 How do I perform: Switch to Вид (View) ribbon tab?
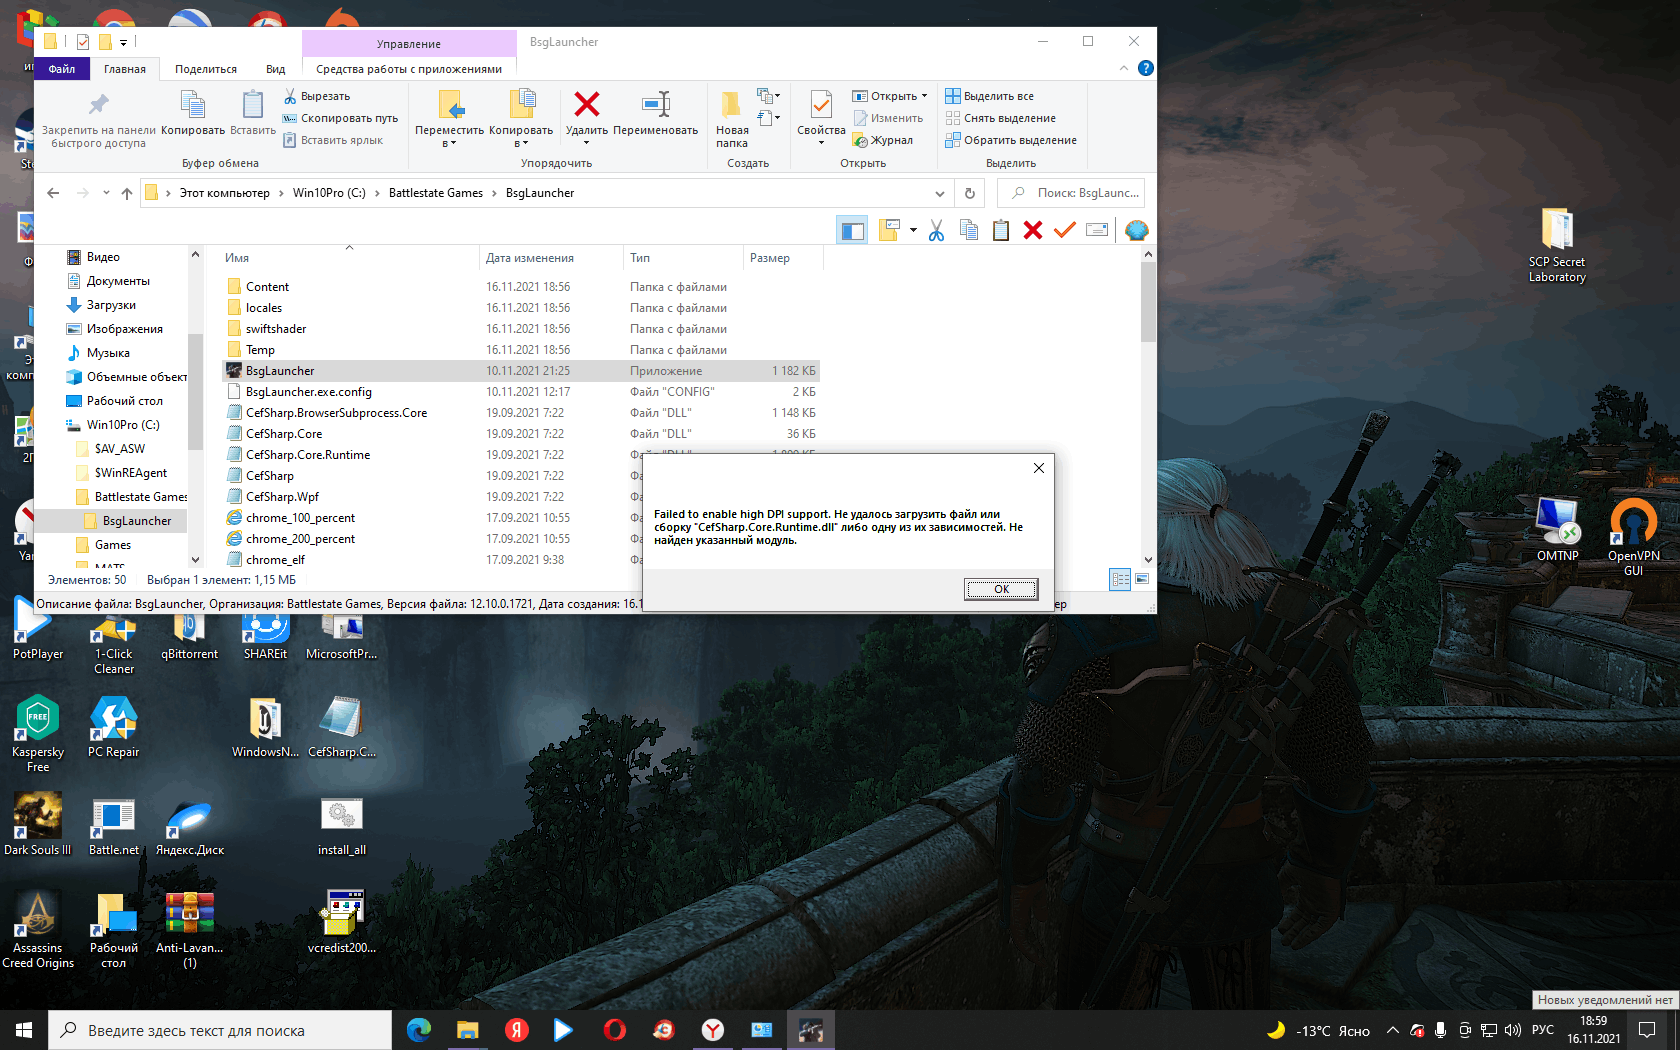276,69
